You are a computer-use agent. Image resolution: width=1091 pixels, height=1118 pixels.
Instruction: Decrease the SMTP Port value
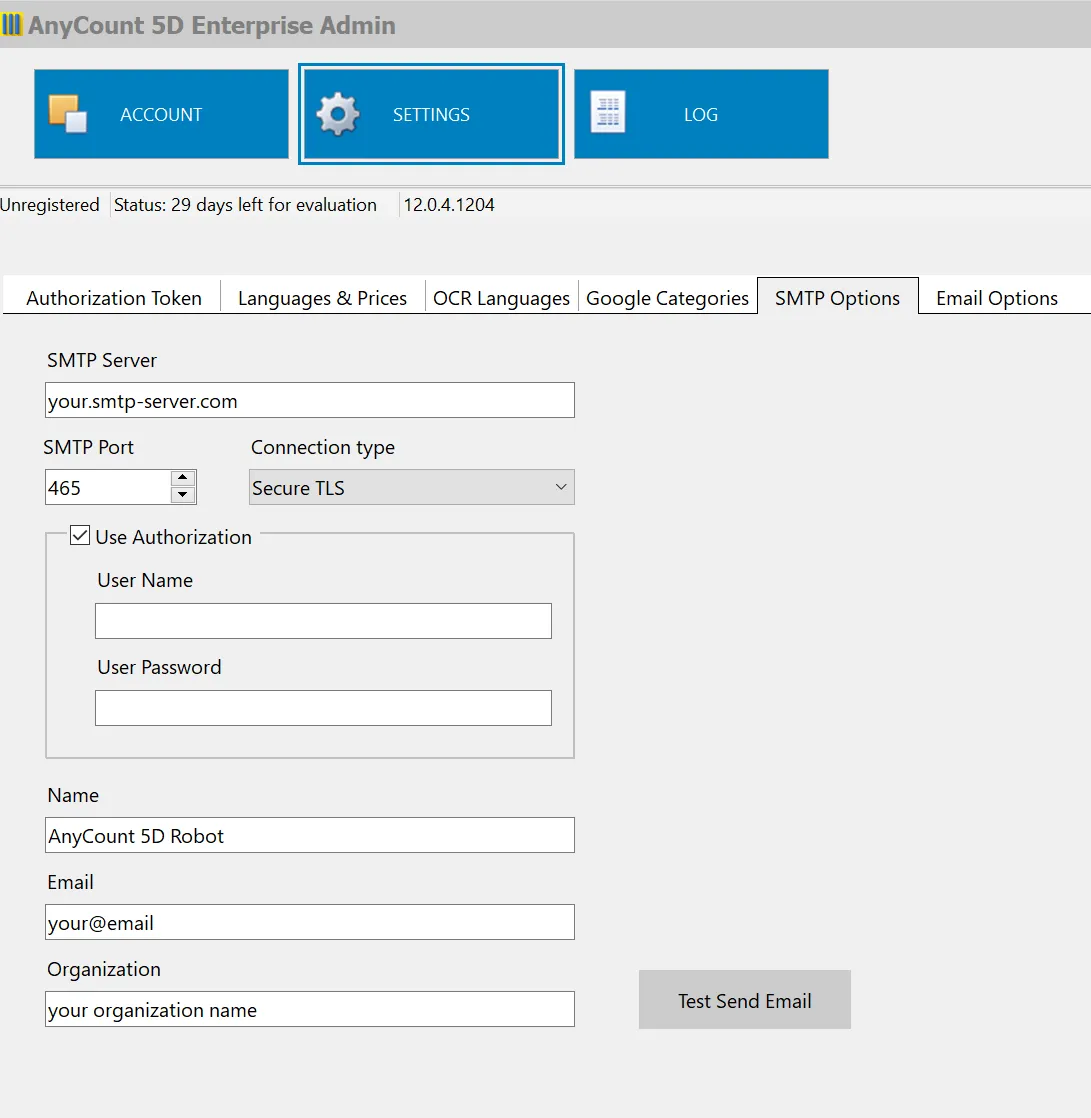tap(183, 495)
